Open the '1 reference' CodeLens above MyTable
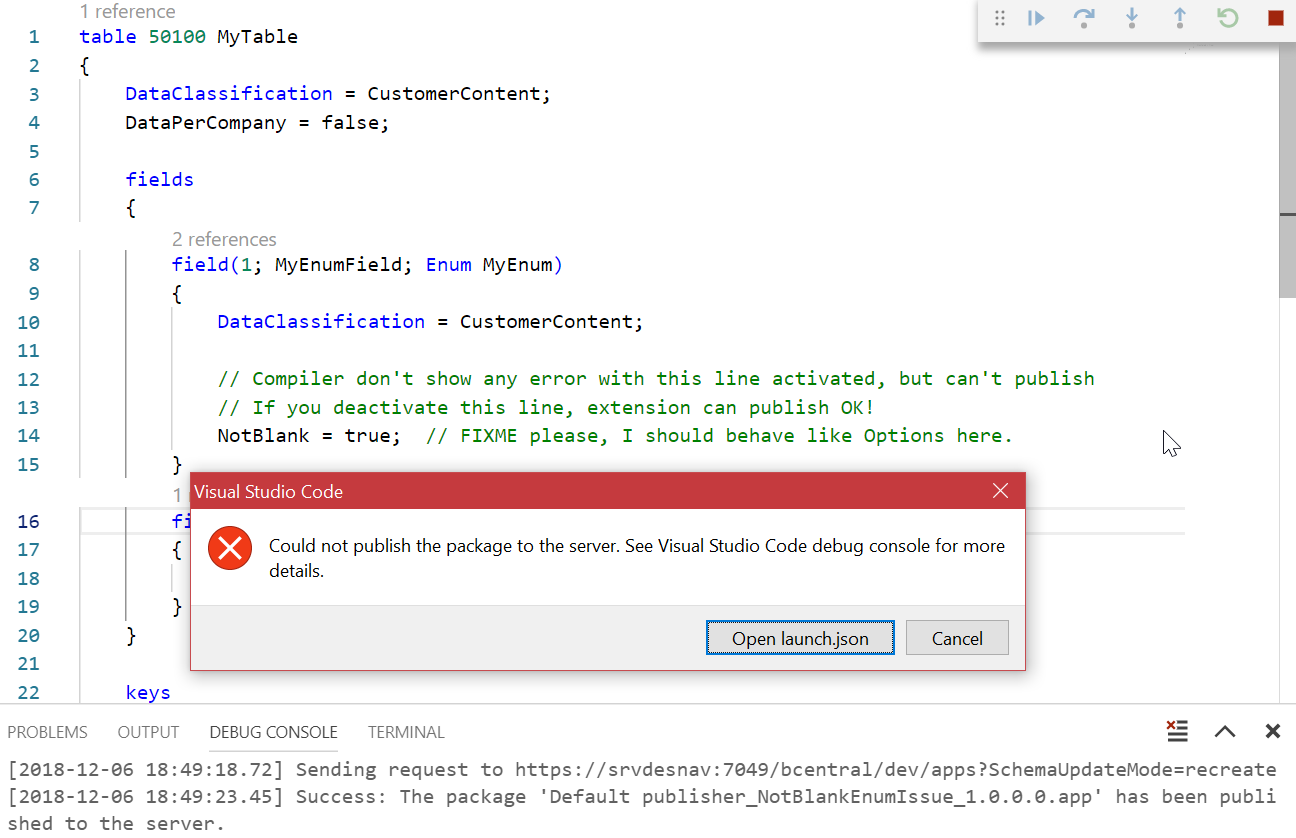The height and width of the screenshot is (838, 1296). [127, 12]
